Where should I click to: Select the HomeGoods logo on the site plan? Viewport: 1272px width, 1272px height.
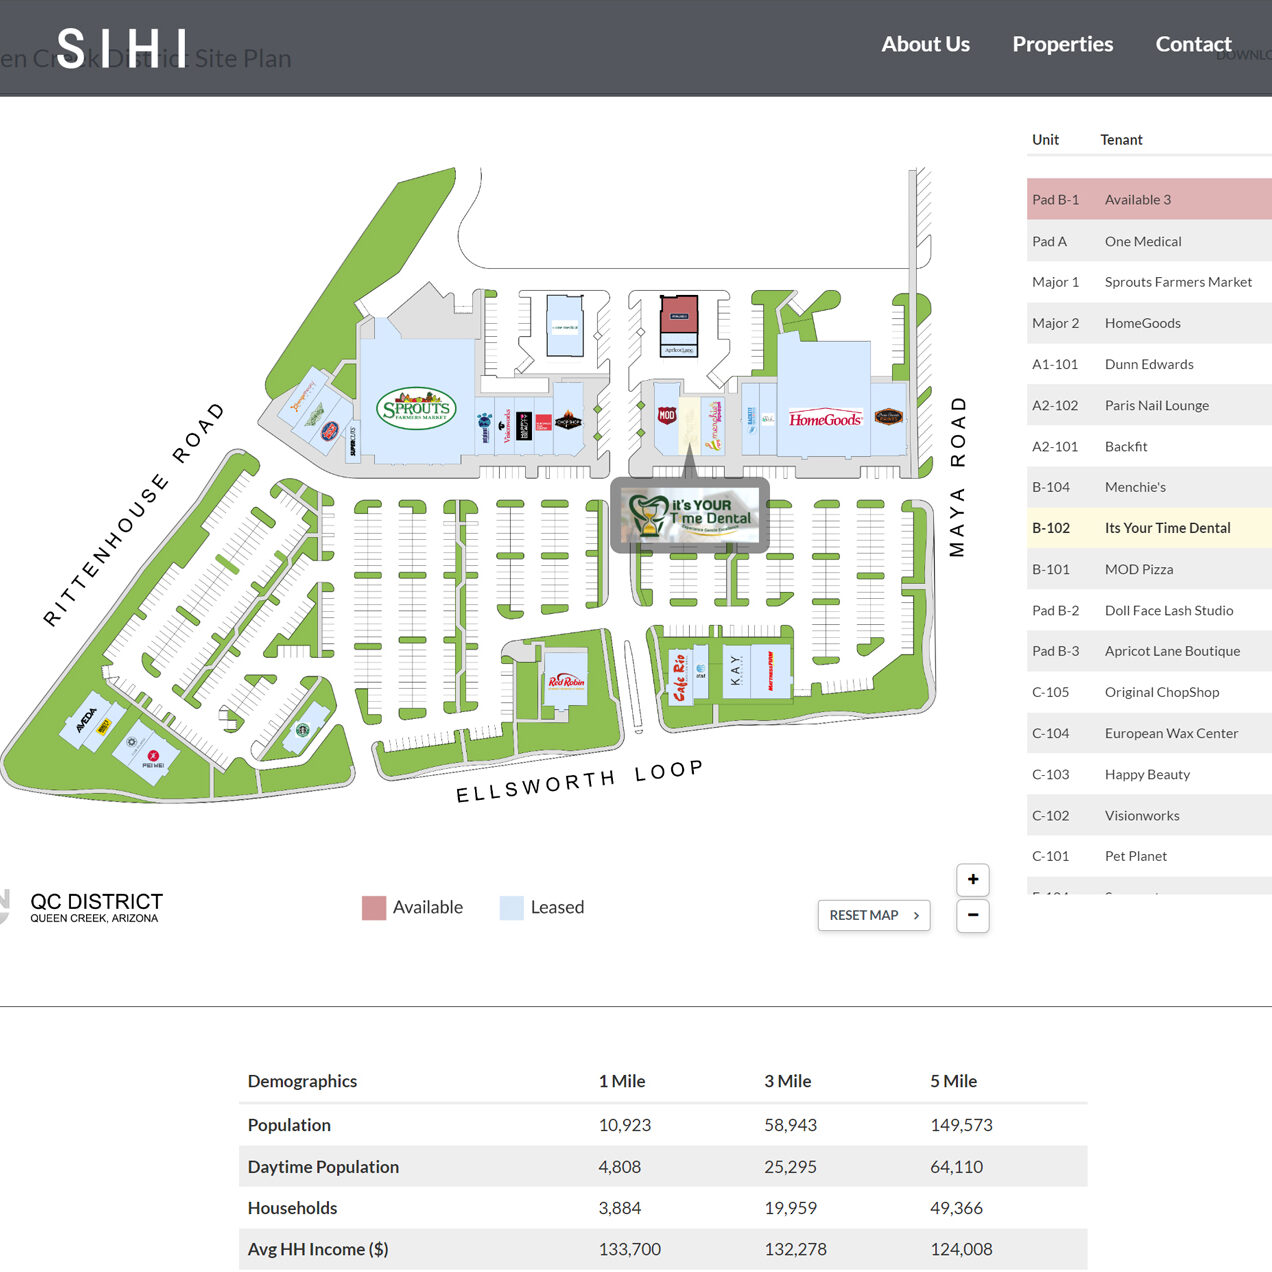[x=825, y=419]
